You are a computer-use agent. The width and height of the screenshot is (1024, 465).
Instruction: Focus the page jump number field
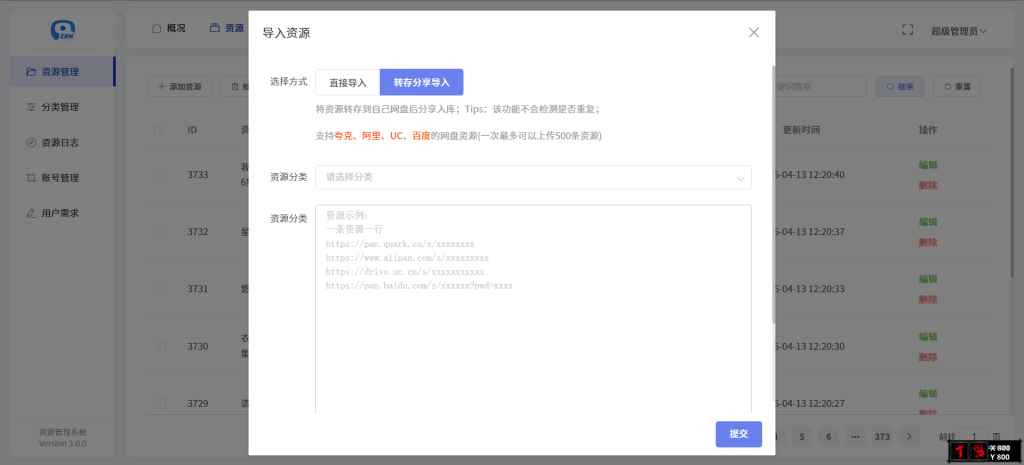[x=975, y=436]
